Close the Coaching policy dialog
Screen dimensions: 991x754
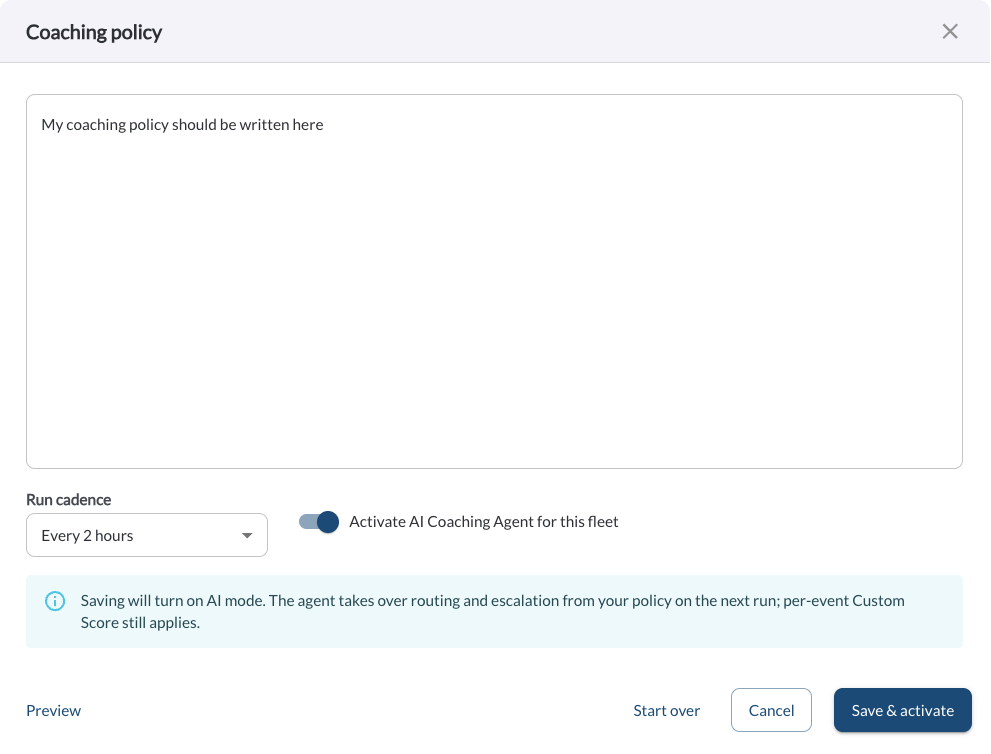tap(949, 32)
